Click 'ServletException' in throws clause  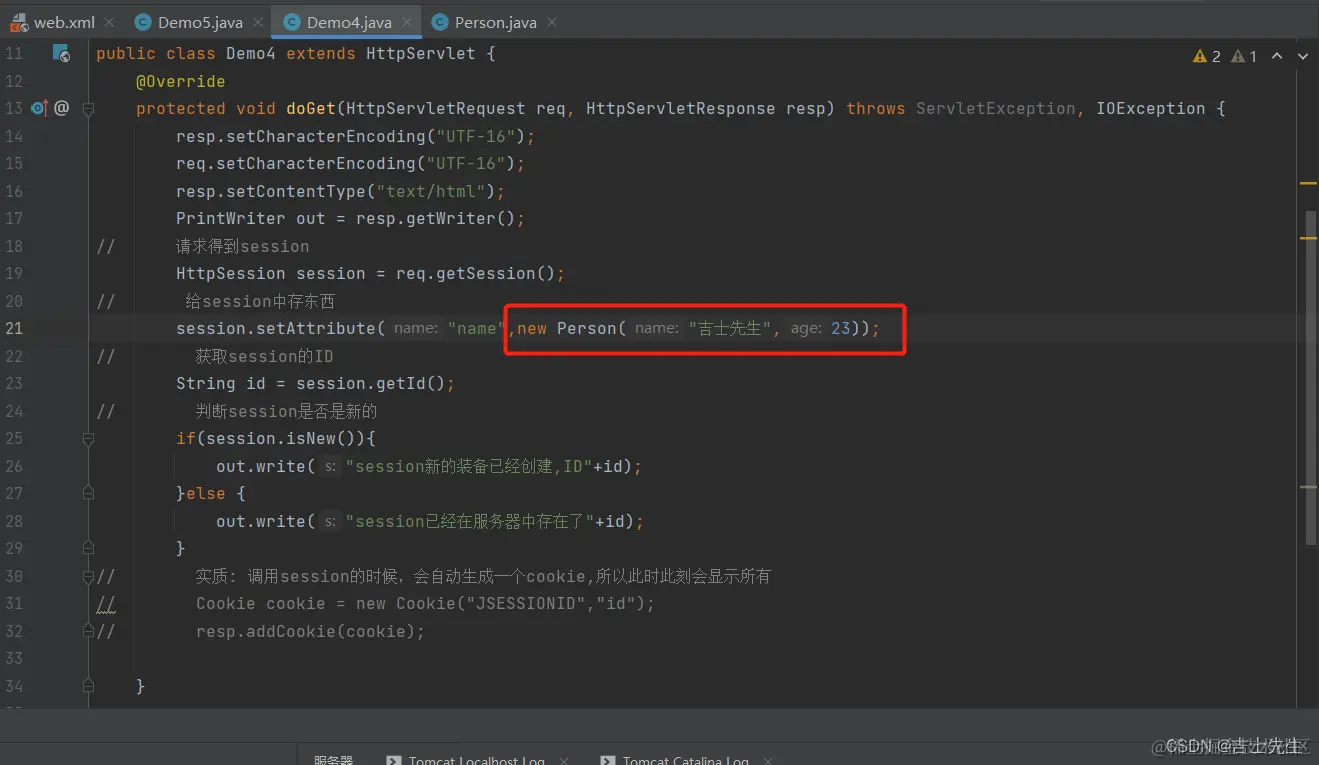[x=995, y=108]
